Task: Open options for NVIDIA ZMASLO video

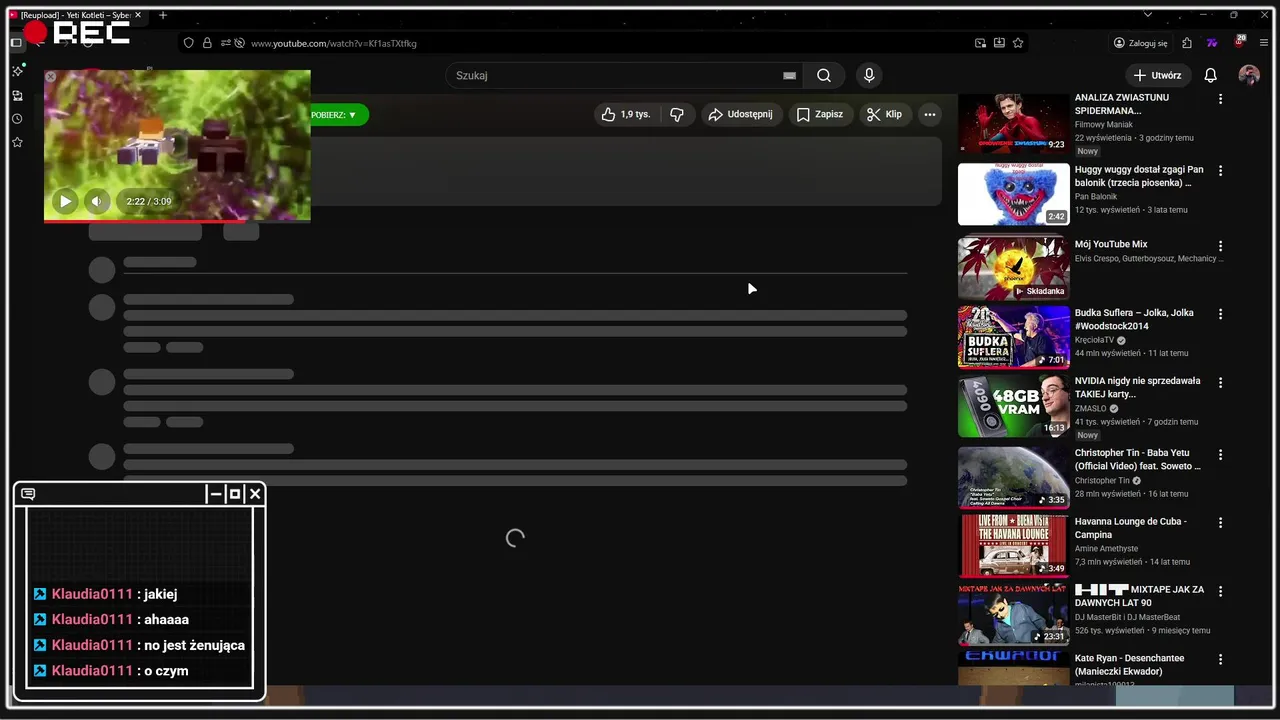Action: coord(1220,382)
